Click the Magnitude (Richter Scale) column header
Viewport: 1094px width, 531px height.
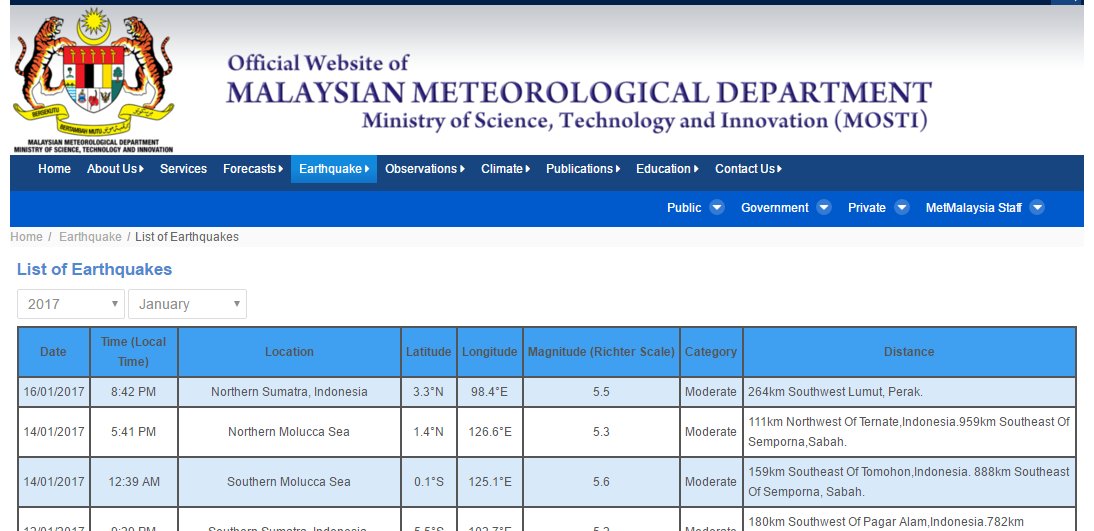tap(601, 352)
